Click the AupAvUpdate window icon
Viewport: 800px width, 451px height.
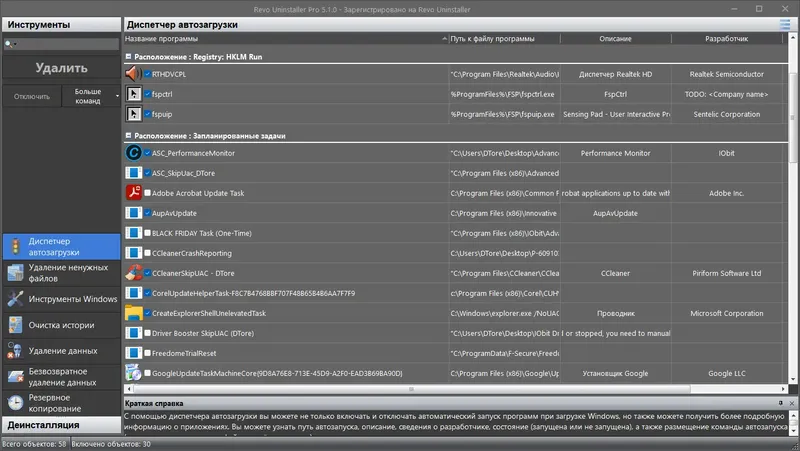click(x=133, y=213)
